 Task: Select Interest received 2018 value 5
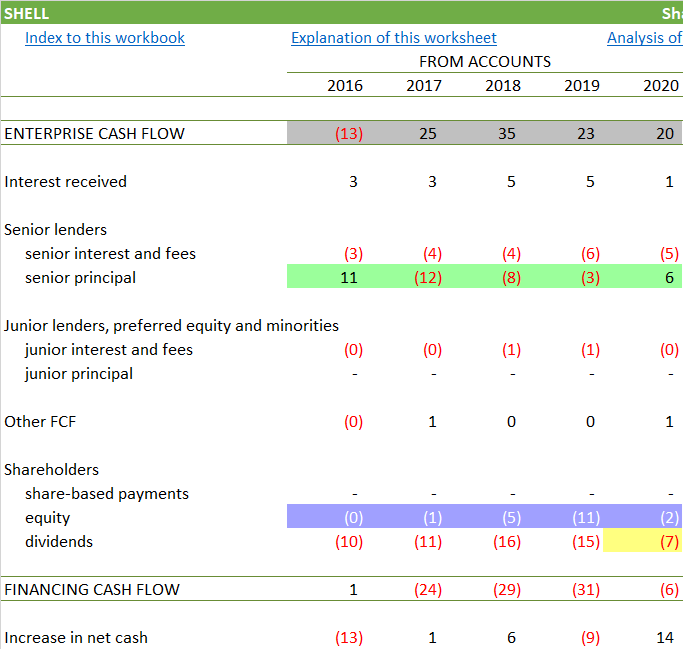[x=511, y=182]
